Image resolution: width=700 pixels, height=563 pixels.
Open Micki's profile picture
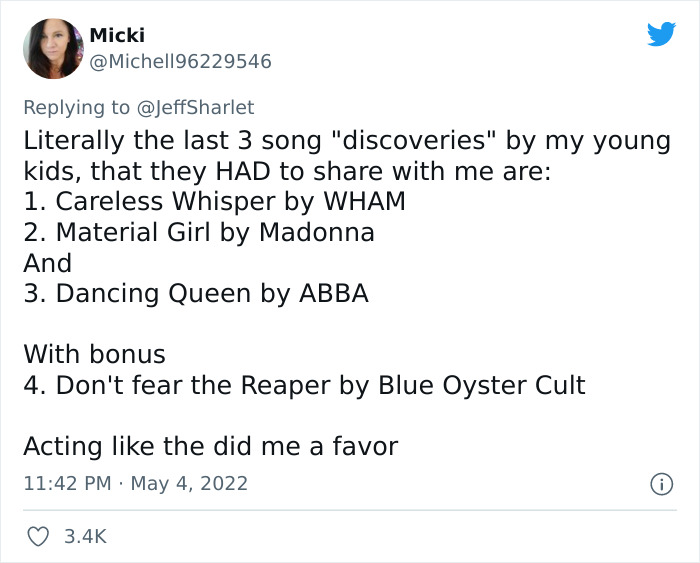coord(53,48)
